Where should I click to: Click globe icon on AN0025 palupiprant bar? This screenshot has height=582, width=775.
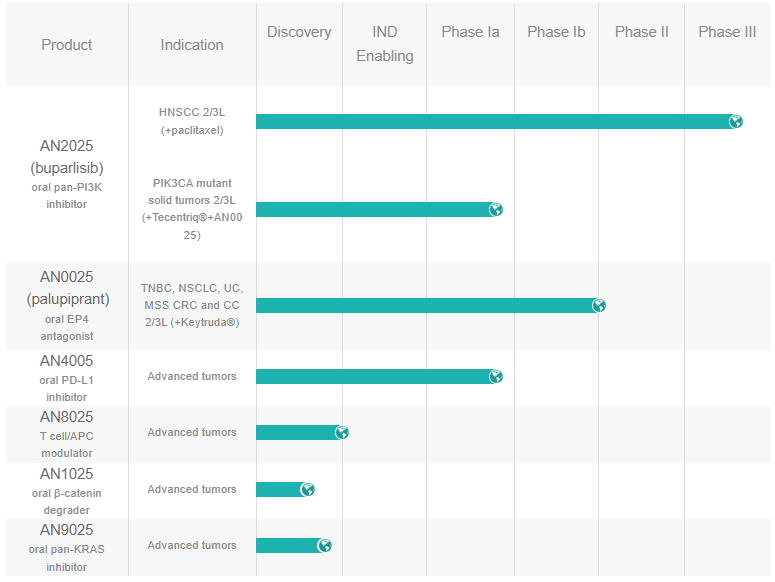tap(598, 306)
